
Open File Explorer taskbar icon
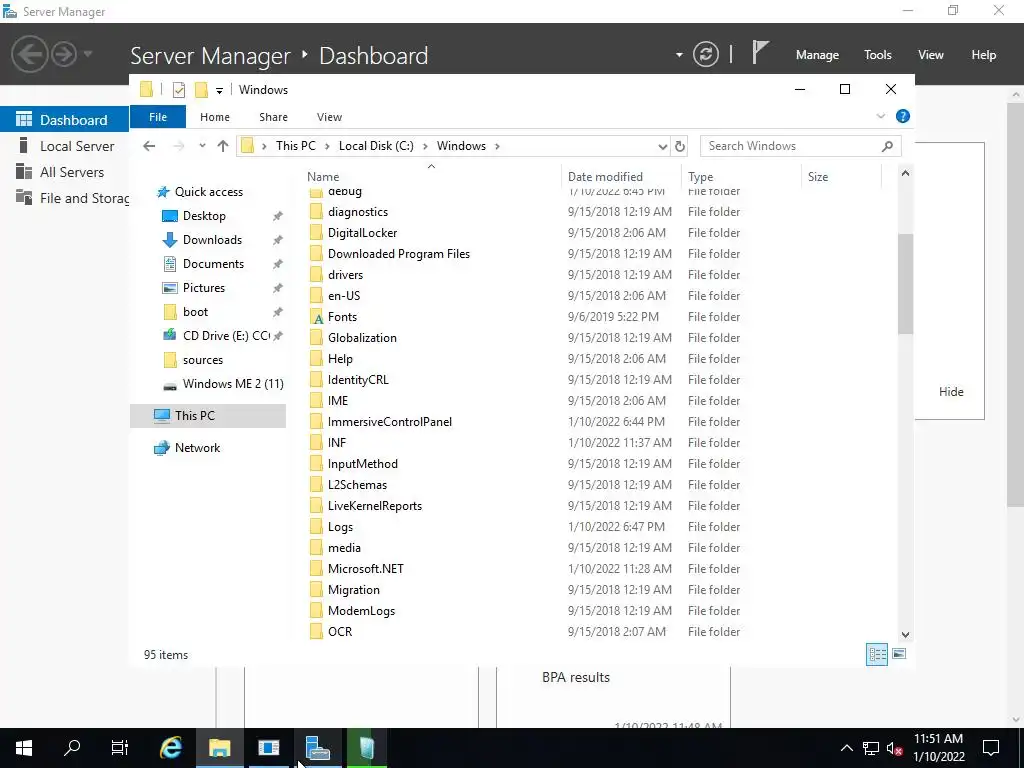click(x=220, y=748)
